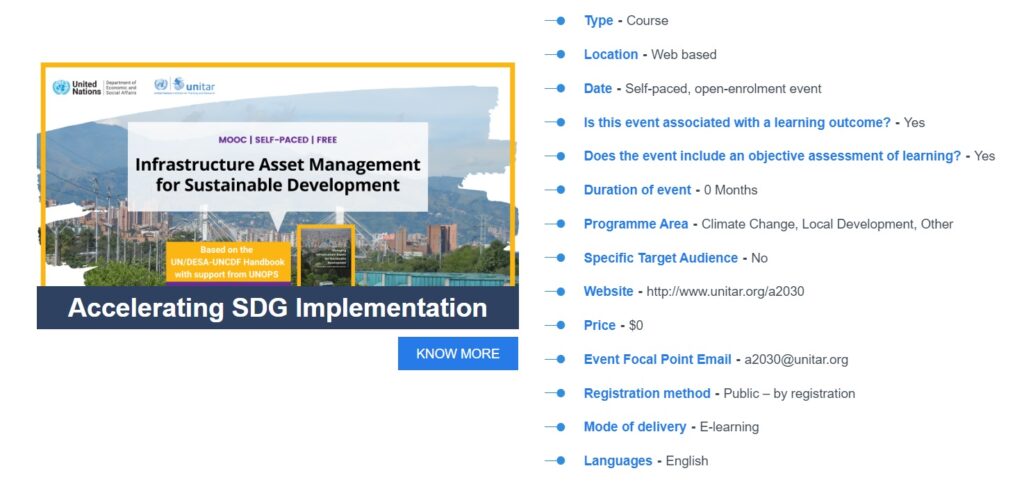Open the Accelerating SDG Implementation banner title
Image resolution: width=1024 pixels, height=482 pixels.
pos(277,308)
